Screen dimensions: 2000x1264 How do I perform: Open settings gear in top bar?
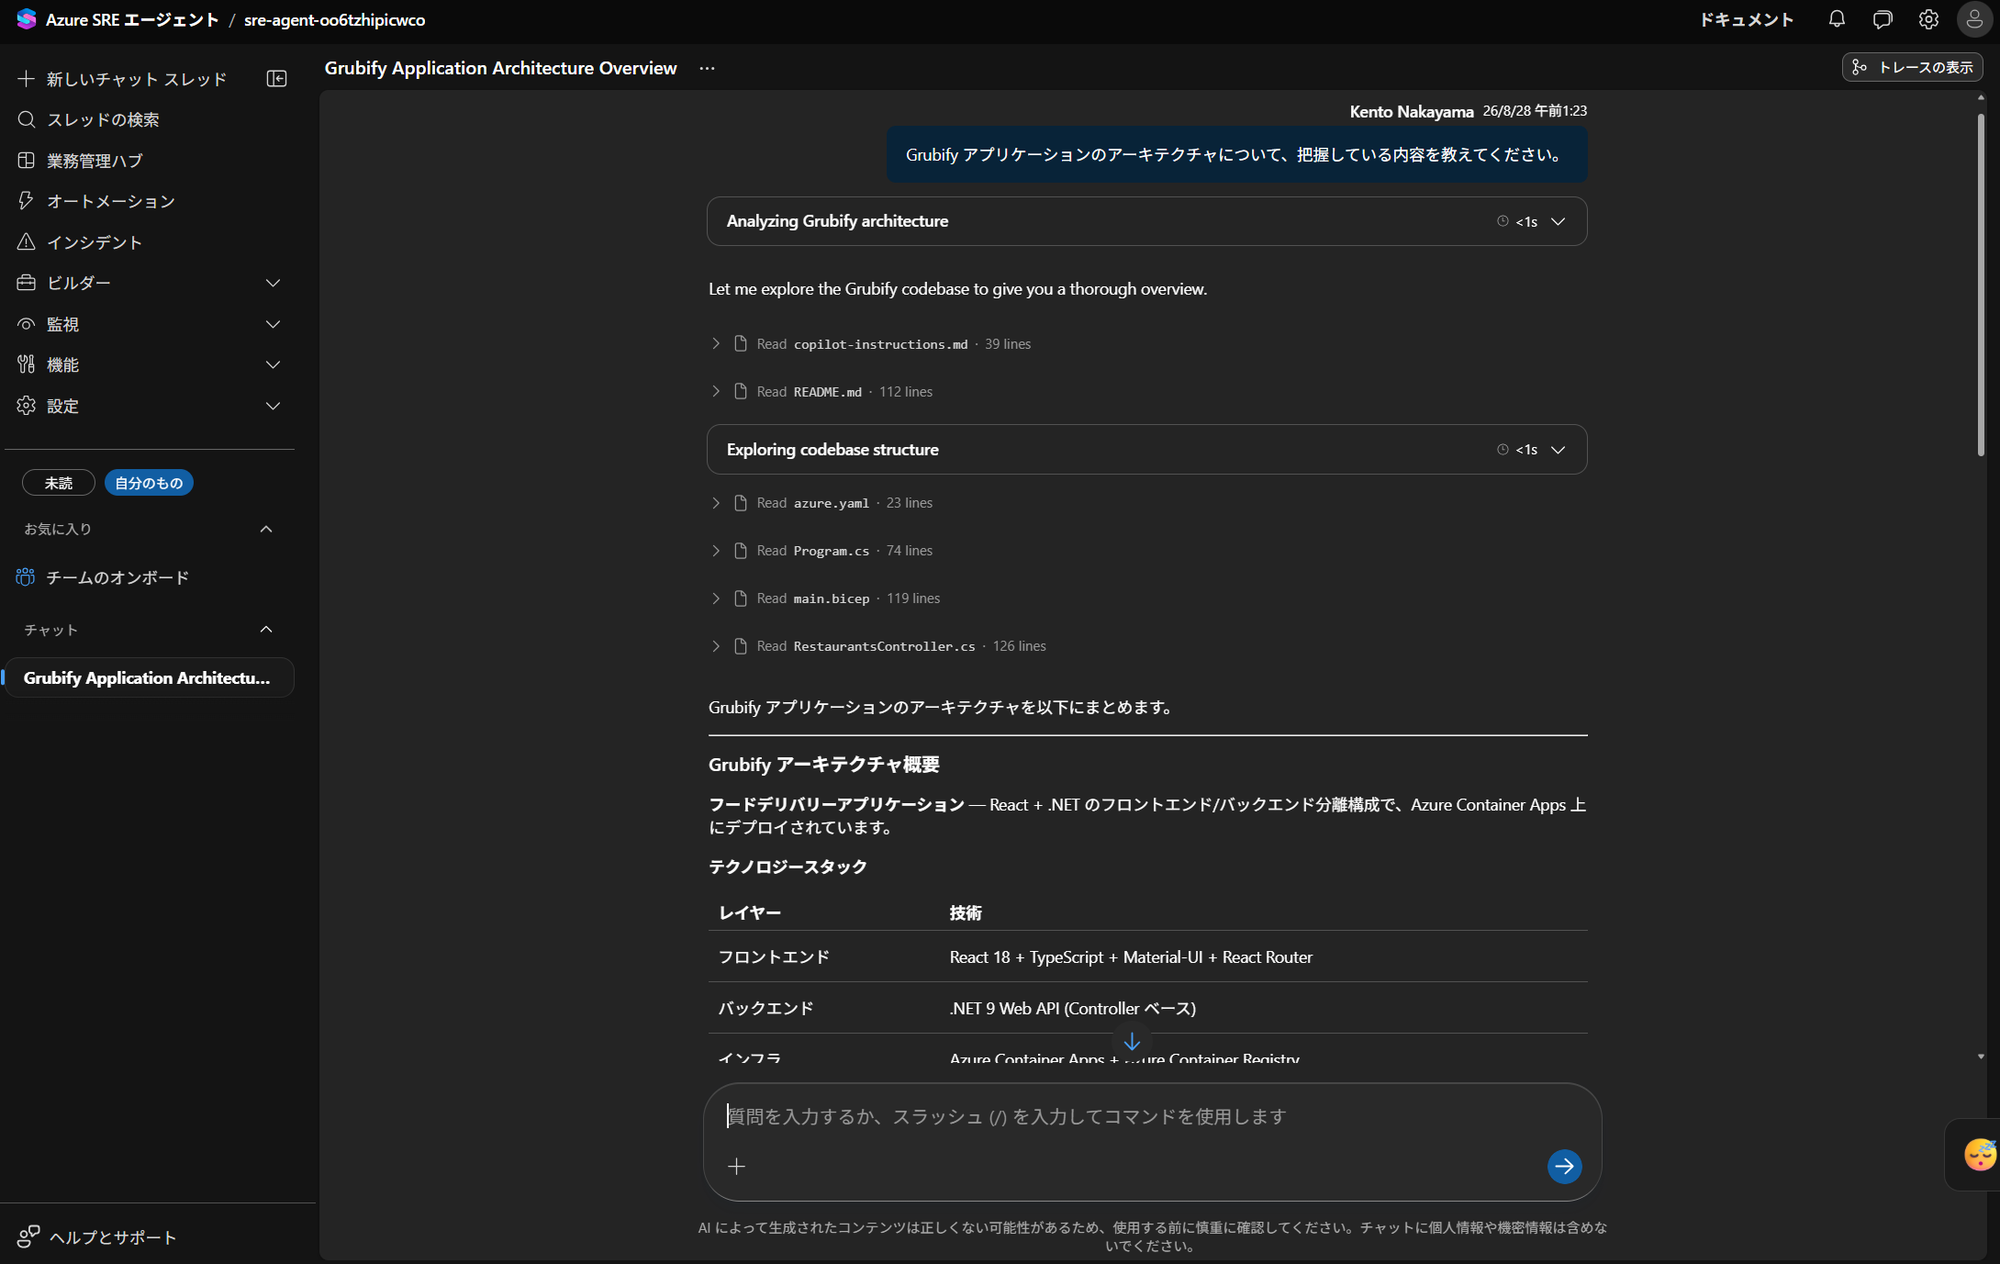point(1928,19)
